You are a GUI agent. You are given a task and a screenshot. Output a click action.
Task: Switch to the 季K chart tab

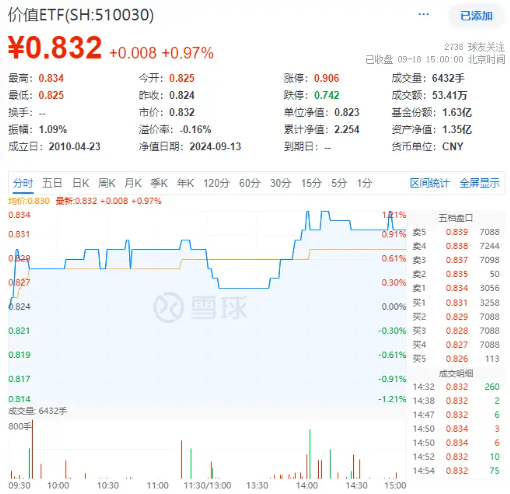pos(159,183)
